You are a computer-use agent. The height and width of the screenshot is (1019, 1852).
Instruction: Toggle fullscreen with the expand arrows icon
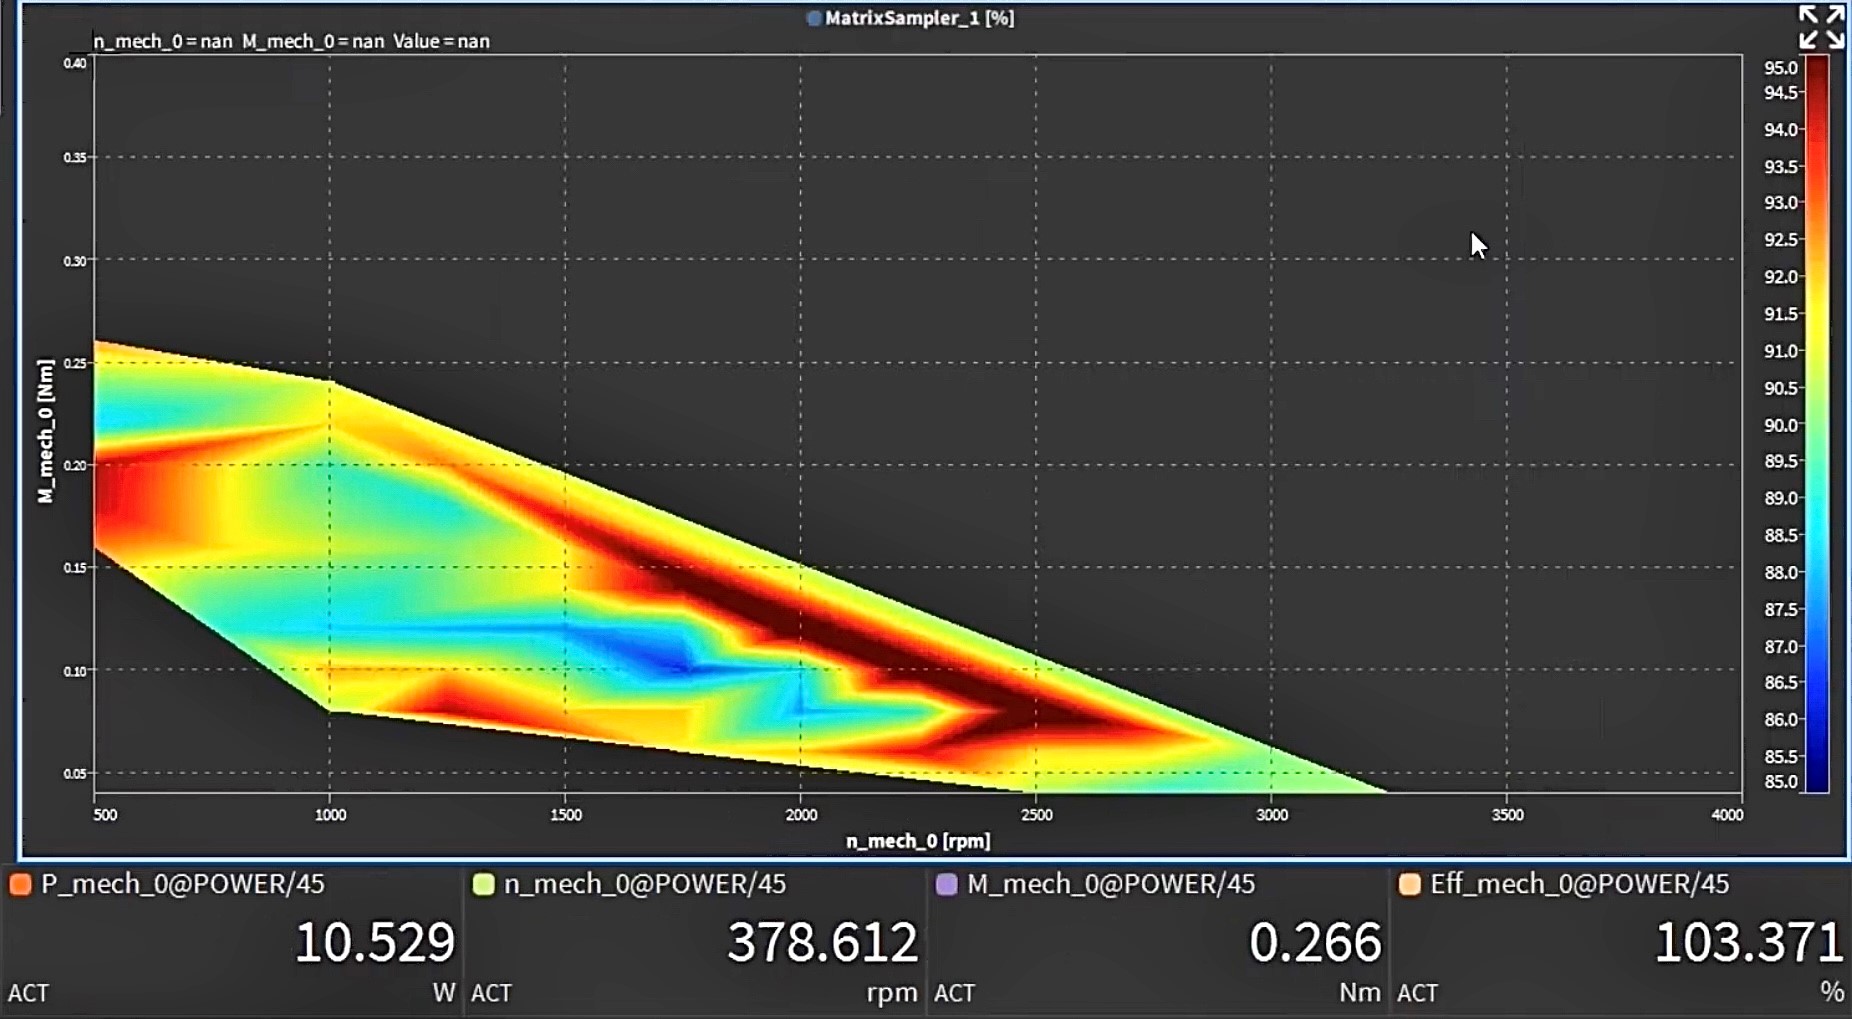1821,27
